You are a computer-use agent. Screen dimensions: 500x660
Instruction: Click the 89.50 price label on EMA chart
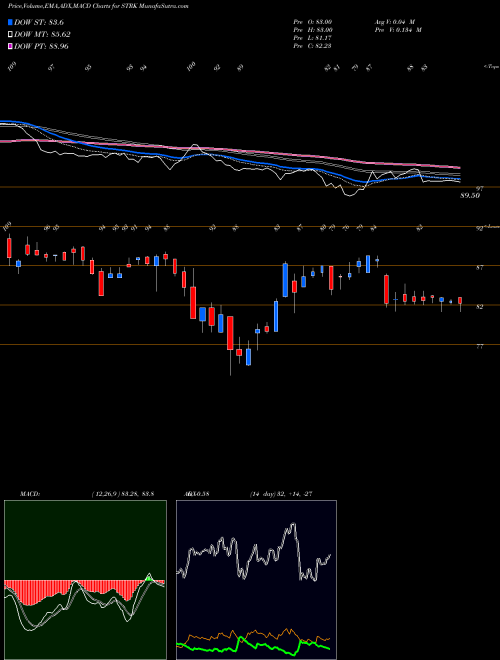click(x=470, y=196)
